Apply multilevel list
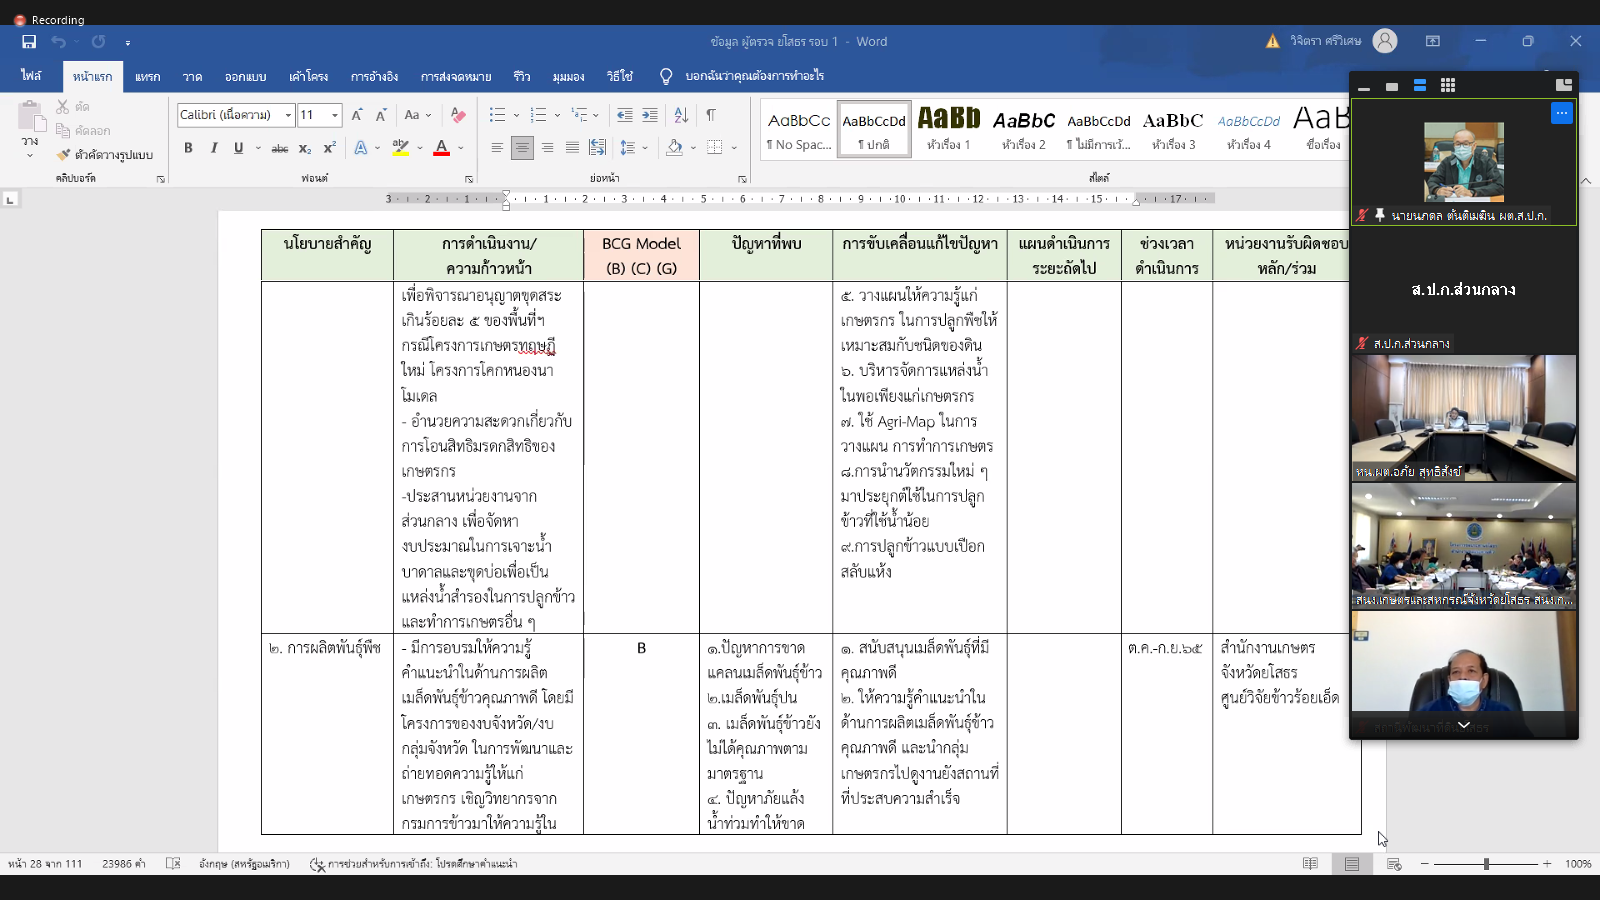This screenshot has width=1600, height=900. click(580, 115)
